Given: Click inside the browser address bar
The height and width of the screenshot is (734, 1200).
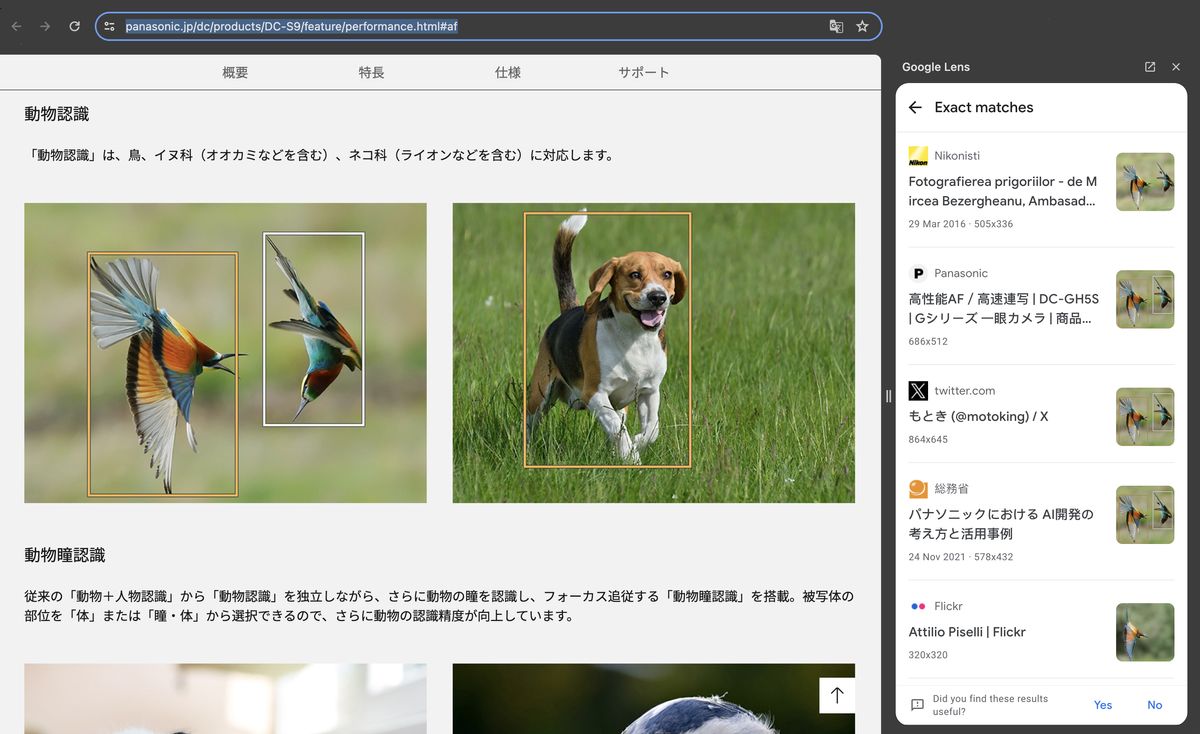Looking at the screenshot, I should pyautogui.click(x=450, y=26).
